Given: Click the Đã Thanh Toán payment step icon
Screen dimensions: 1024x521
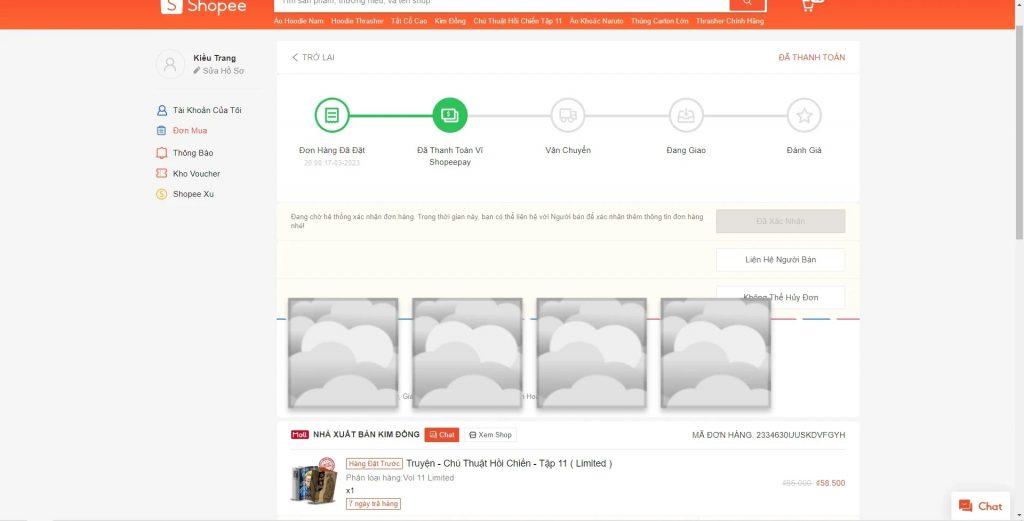Looking at the screenshot, I should (450, 116).
